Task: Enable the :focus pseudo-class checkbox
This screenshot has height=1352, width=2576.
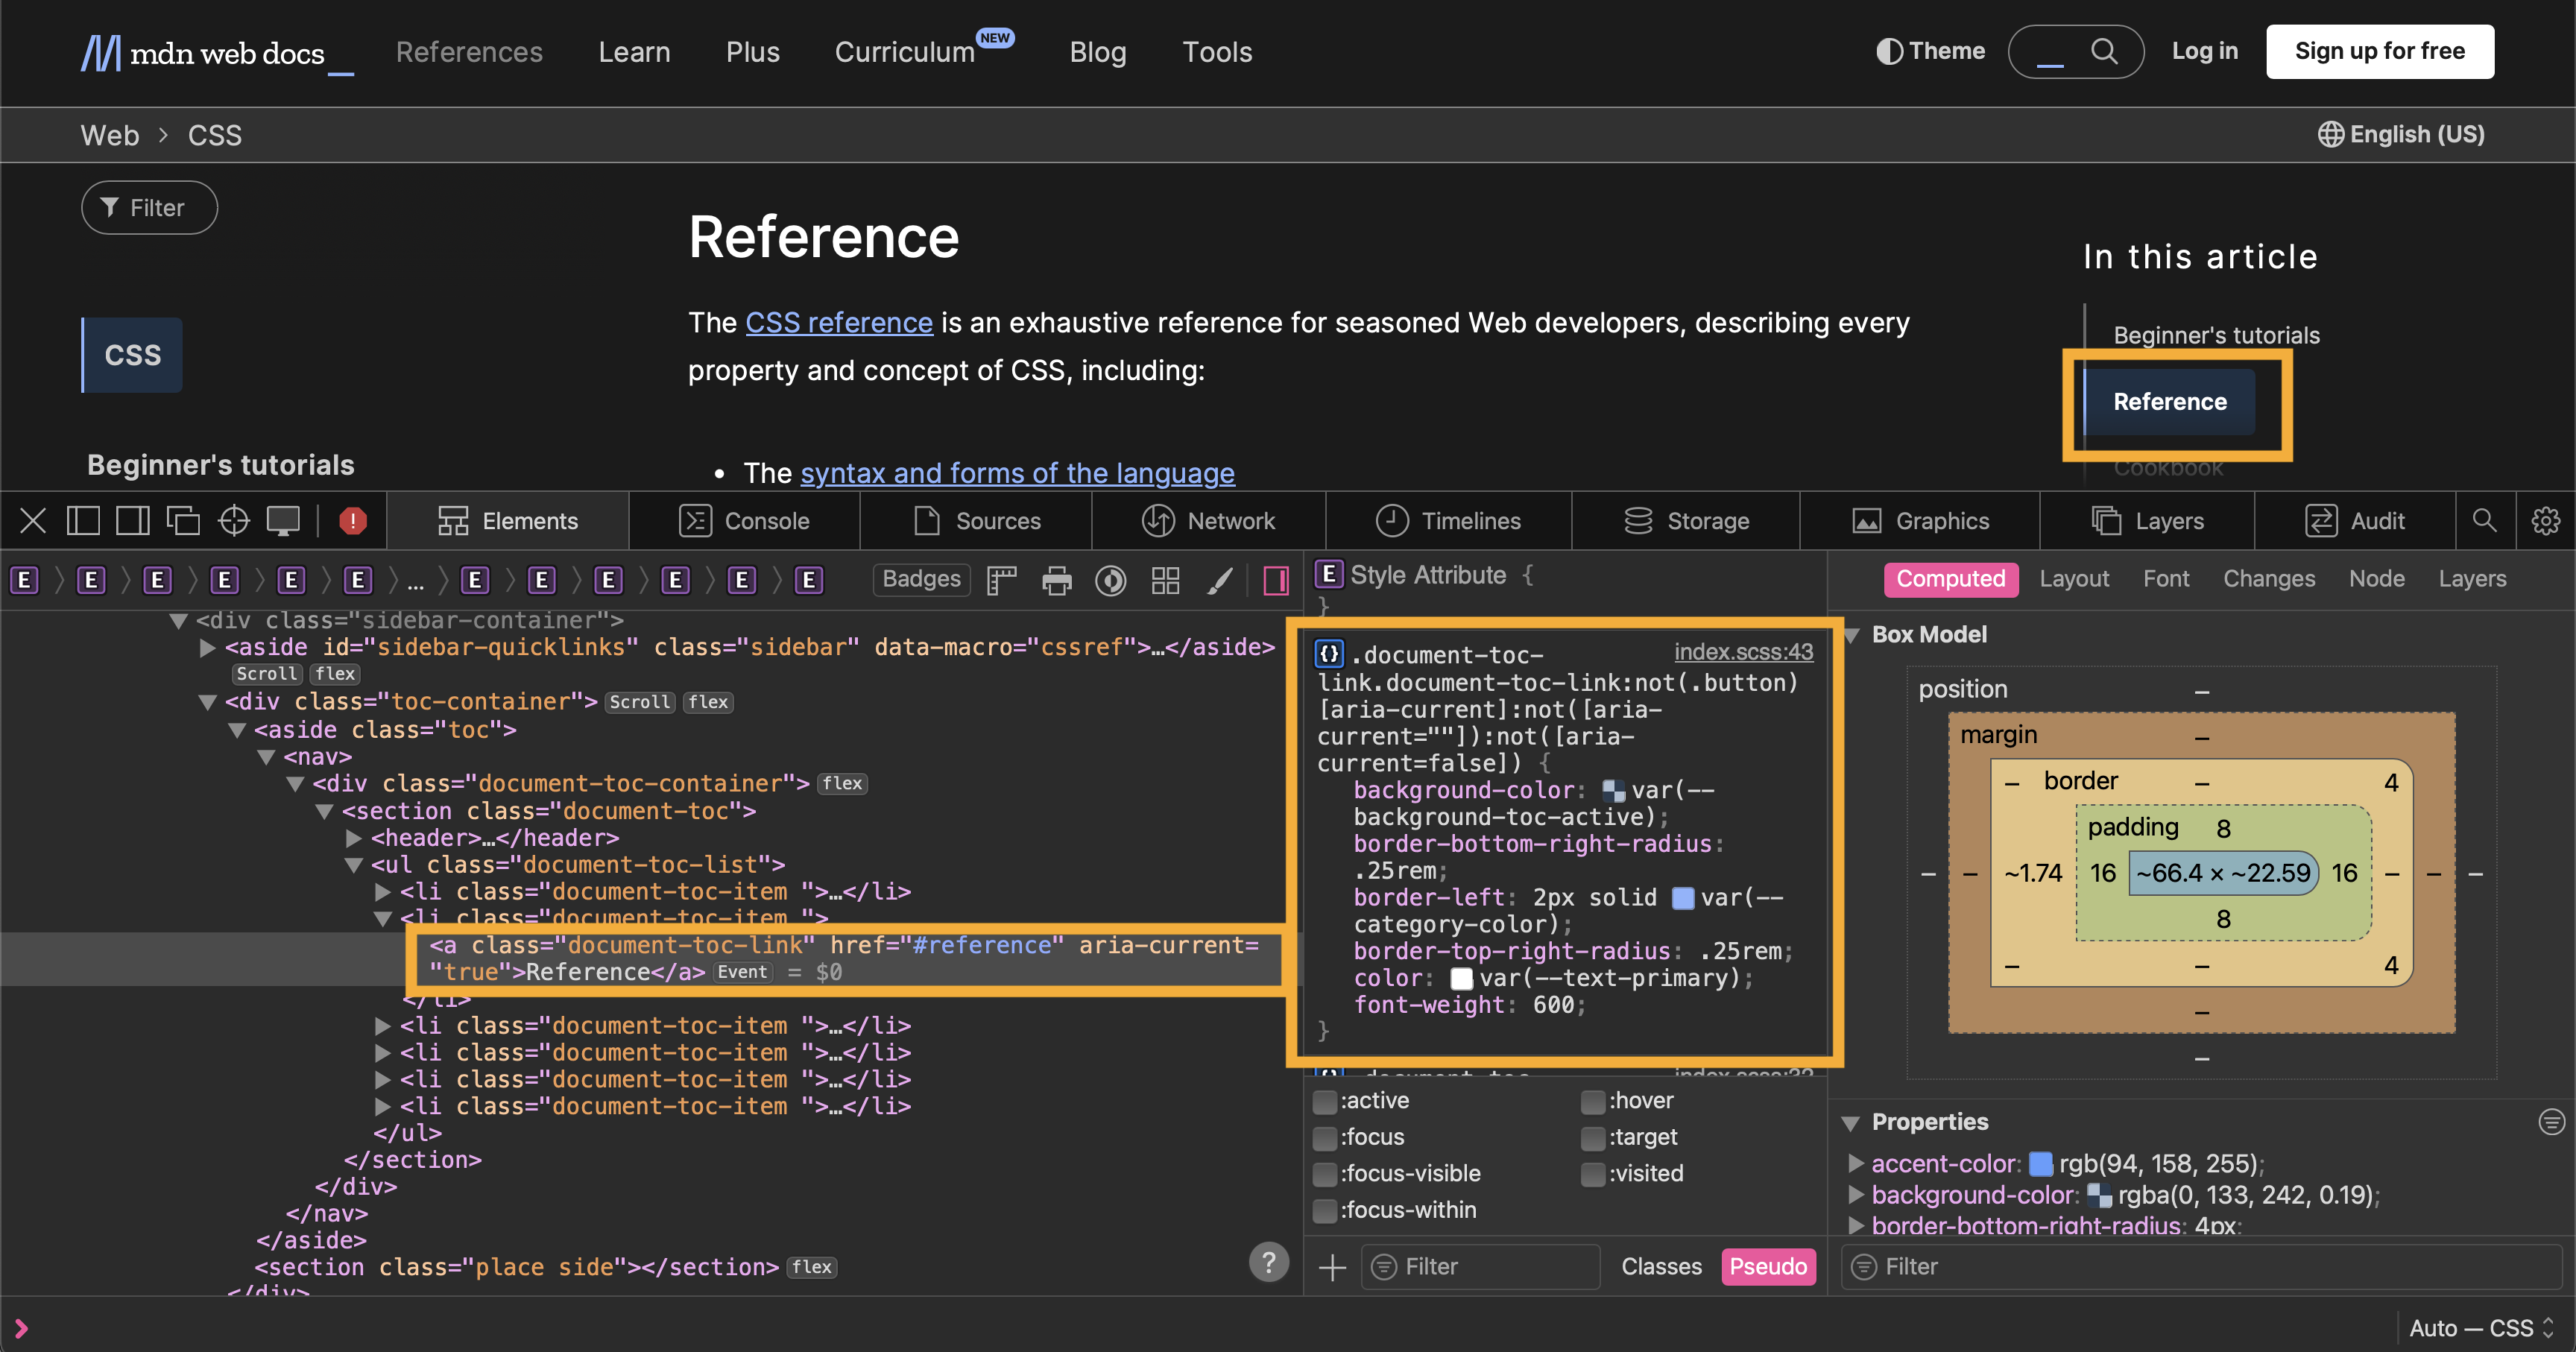Action: pos(1325,1138)
